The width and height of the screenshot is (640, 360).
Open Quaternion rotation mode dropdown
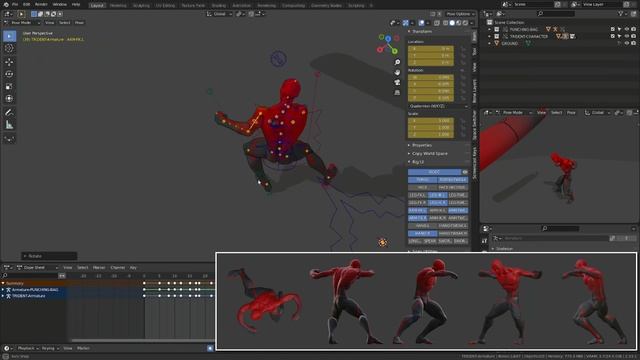[438, 106]
